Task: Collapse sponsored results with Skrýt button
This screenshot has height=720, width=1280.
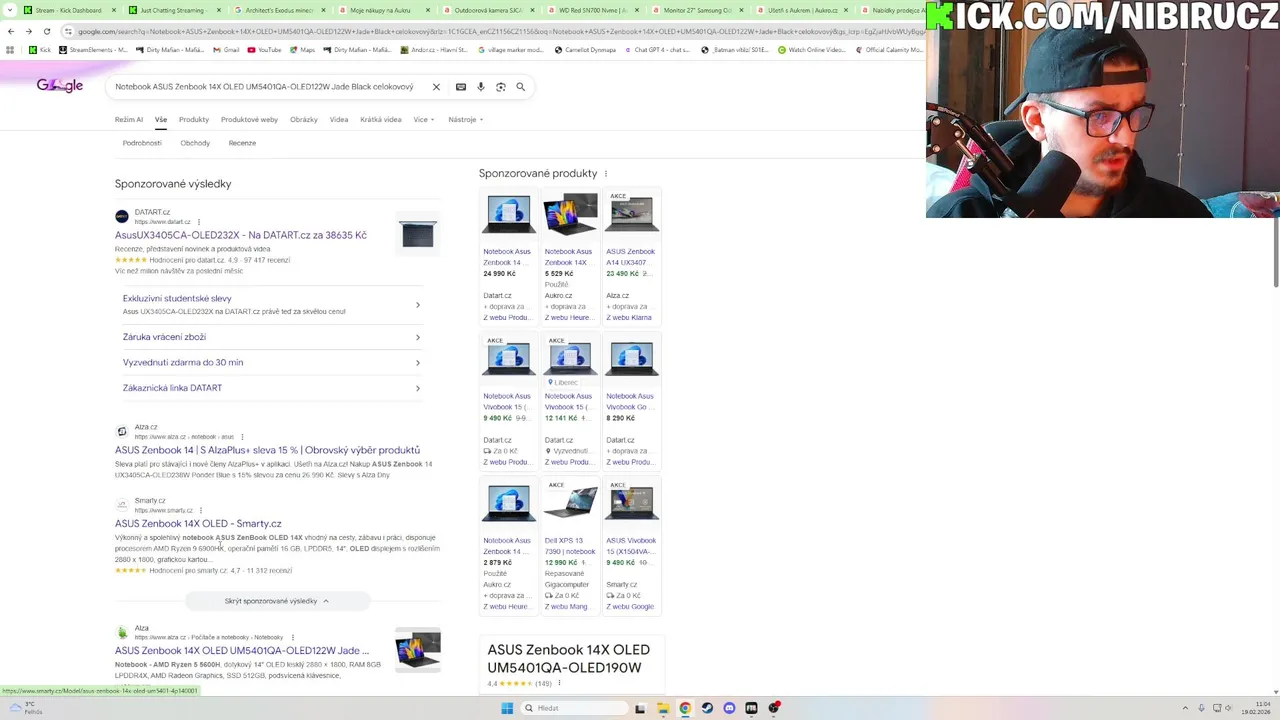Action: (x=277, y=601)
